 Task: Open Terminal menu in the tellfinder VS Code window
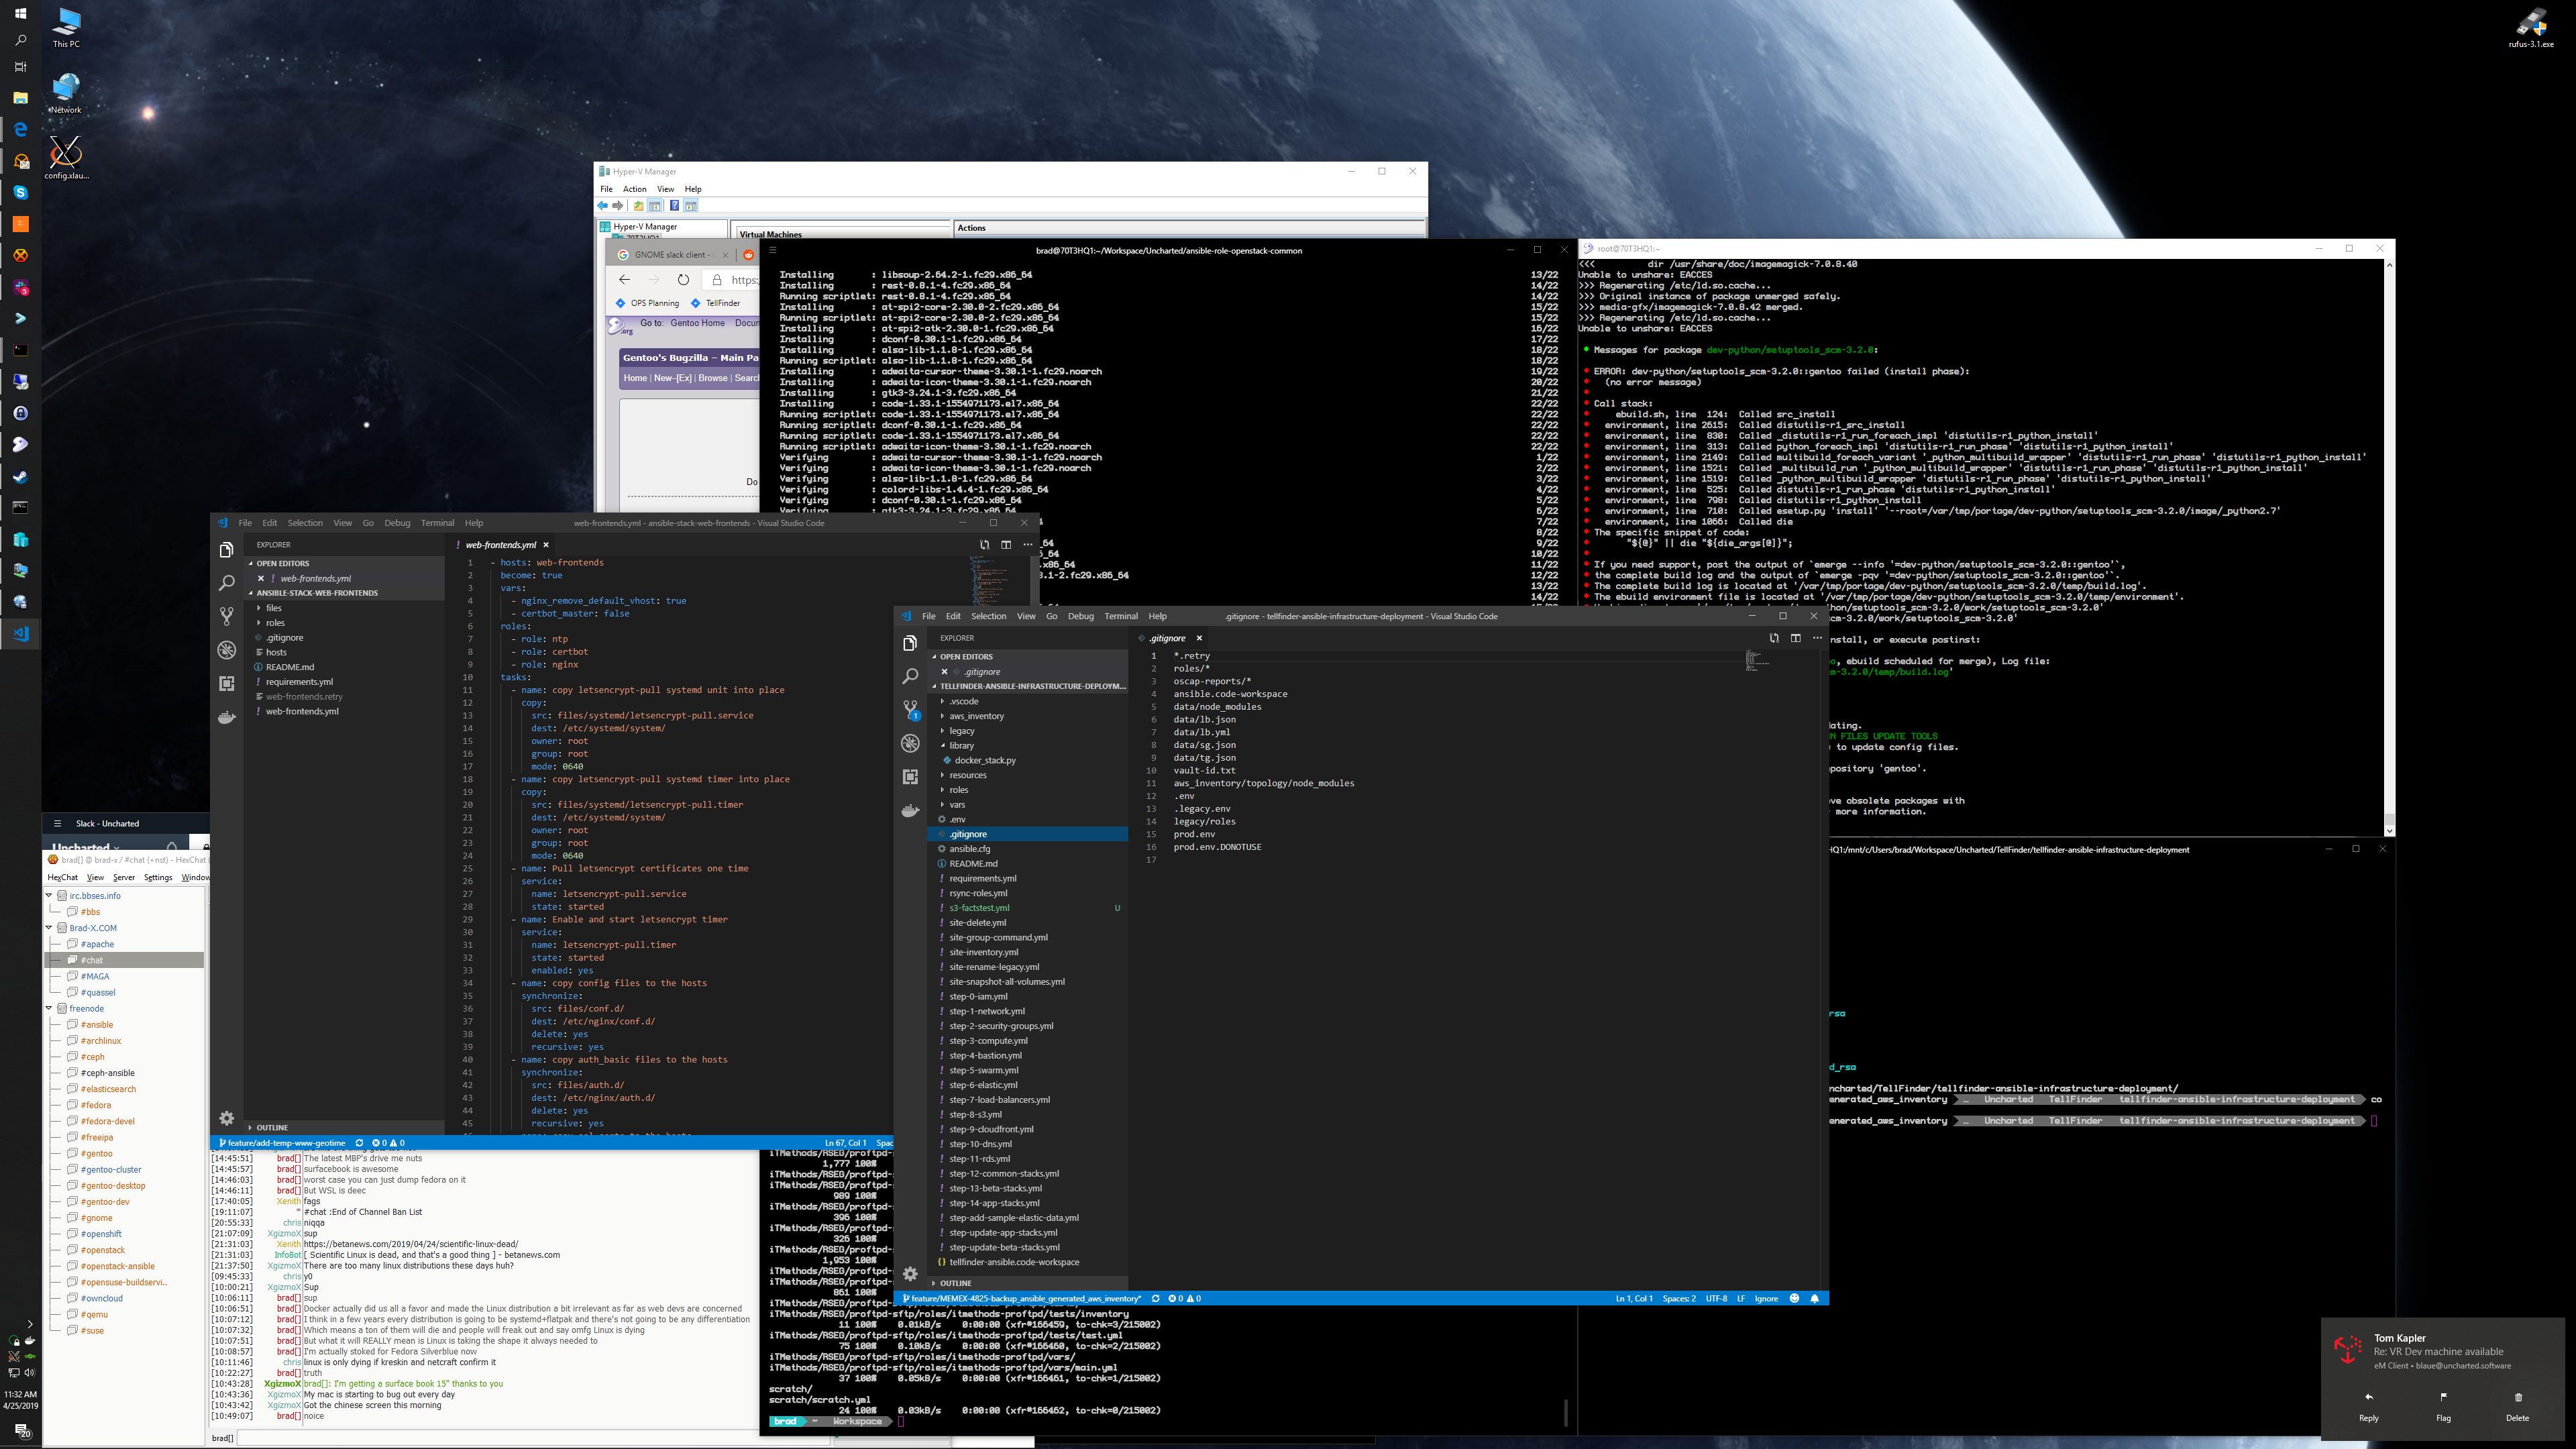click(x=1120, y=616)
